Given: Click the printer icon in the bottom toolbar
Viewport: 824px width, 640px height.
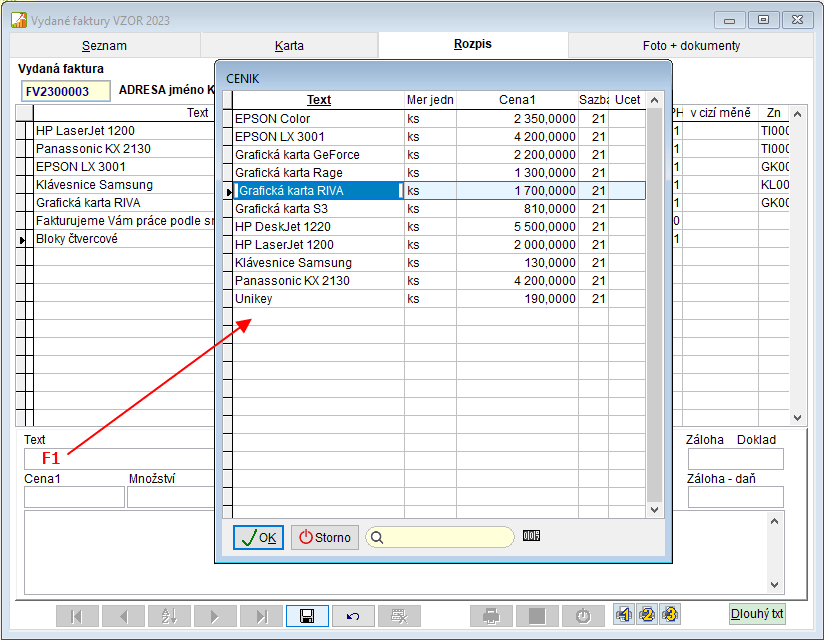Looking at the screenshot, I should (x=491, y=616).
